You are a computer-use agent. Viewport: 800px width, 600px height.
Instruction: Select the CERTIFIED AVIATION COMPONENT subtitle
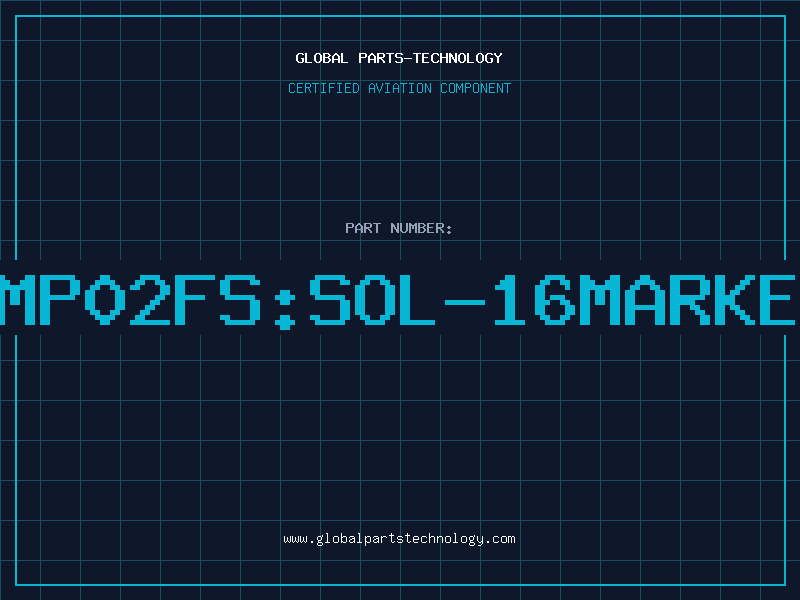(399, 88)
